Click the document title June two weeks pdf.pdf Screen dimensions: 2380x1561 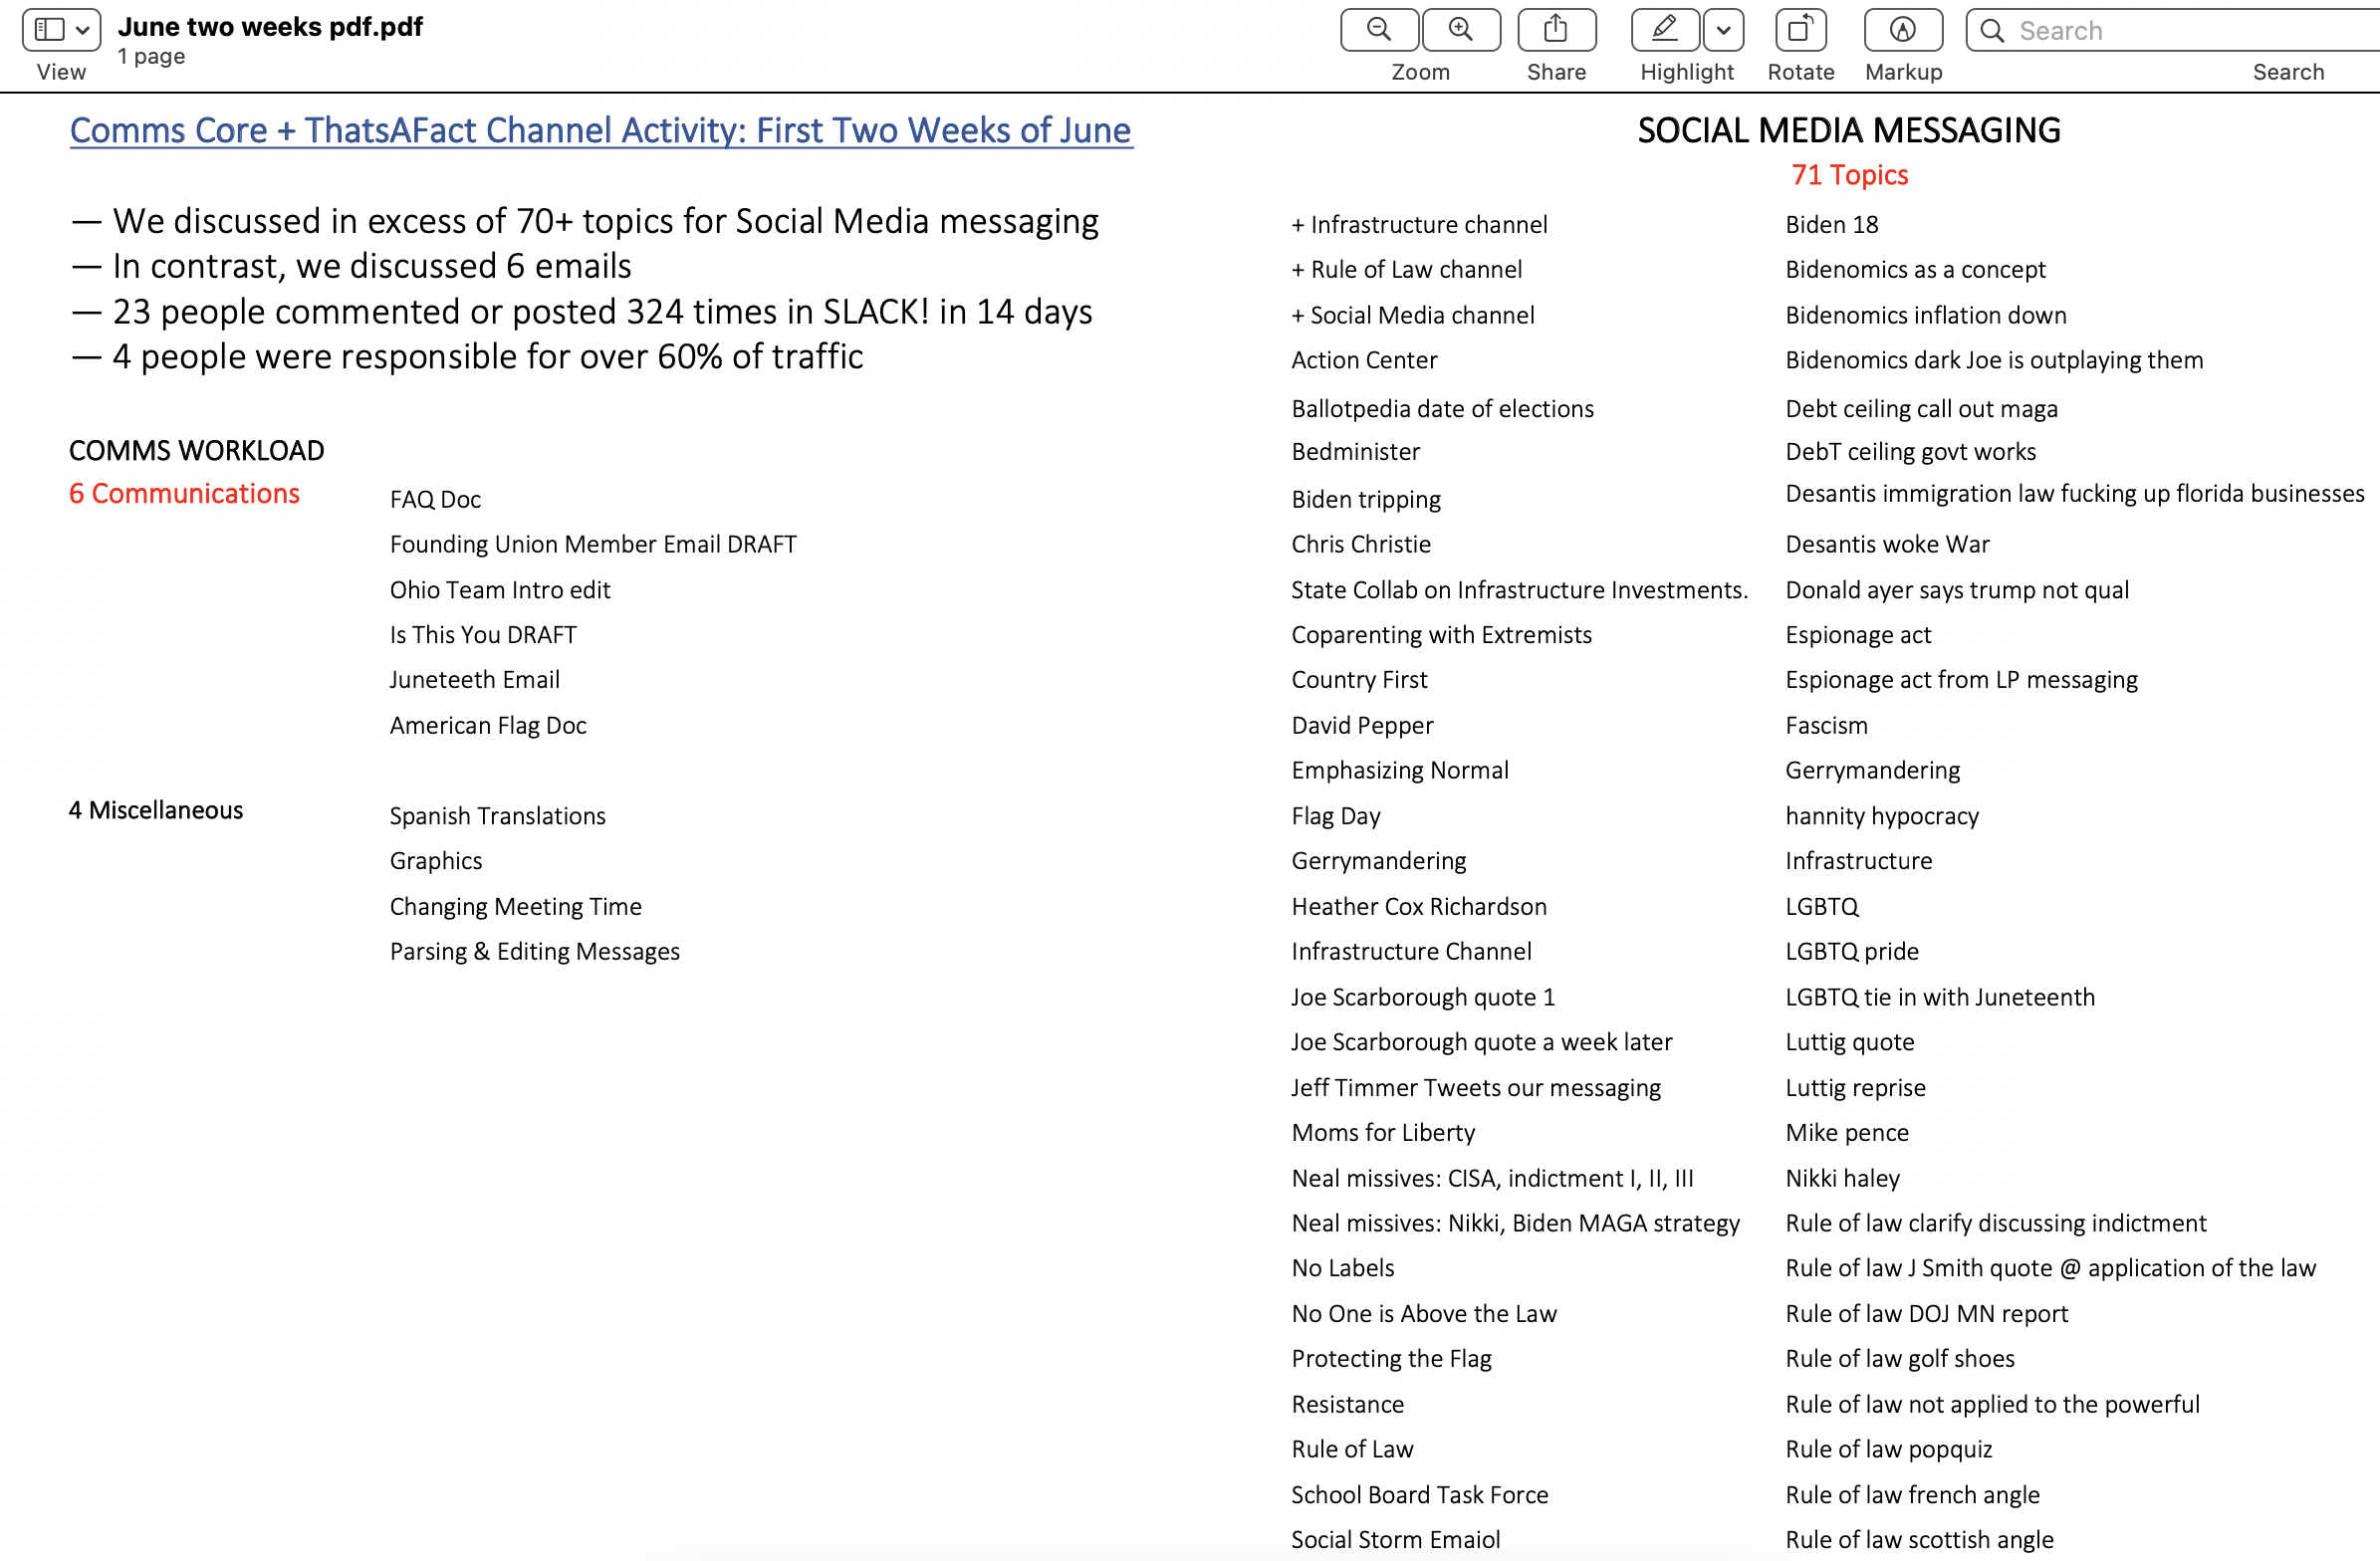tap(270, 27)
